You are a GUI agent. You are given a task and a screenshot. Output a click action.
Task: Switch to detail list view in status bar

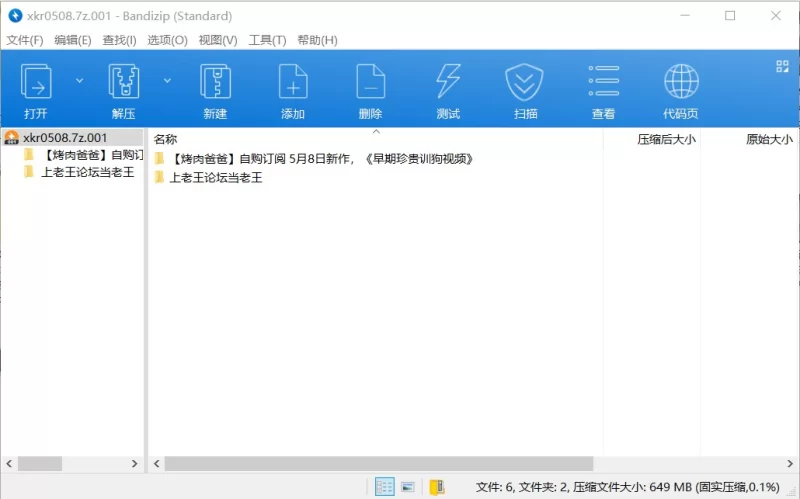coord(384,487)
